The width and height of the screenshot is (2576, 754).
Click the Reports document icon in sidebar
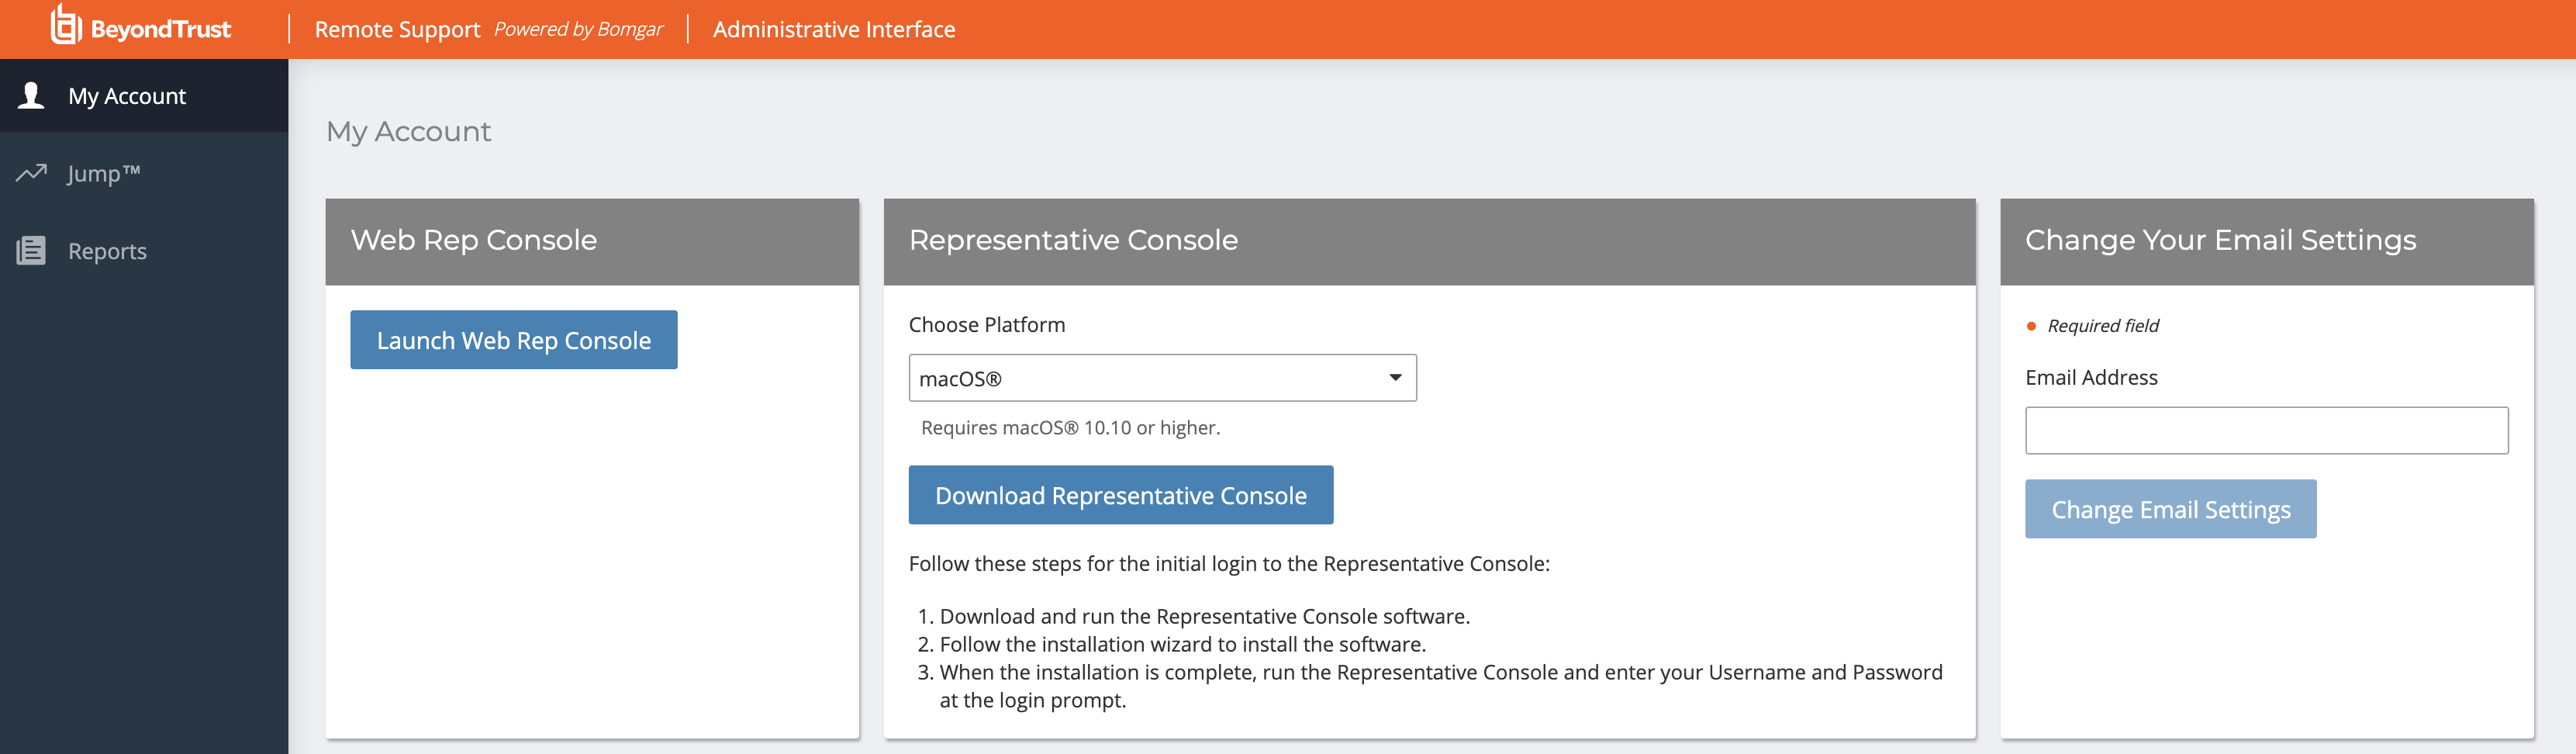coord(32,250)
